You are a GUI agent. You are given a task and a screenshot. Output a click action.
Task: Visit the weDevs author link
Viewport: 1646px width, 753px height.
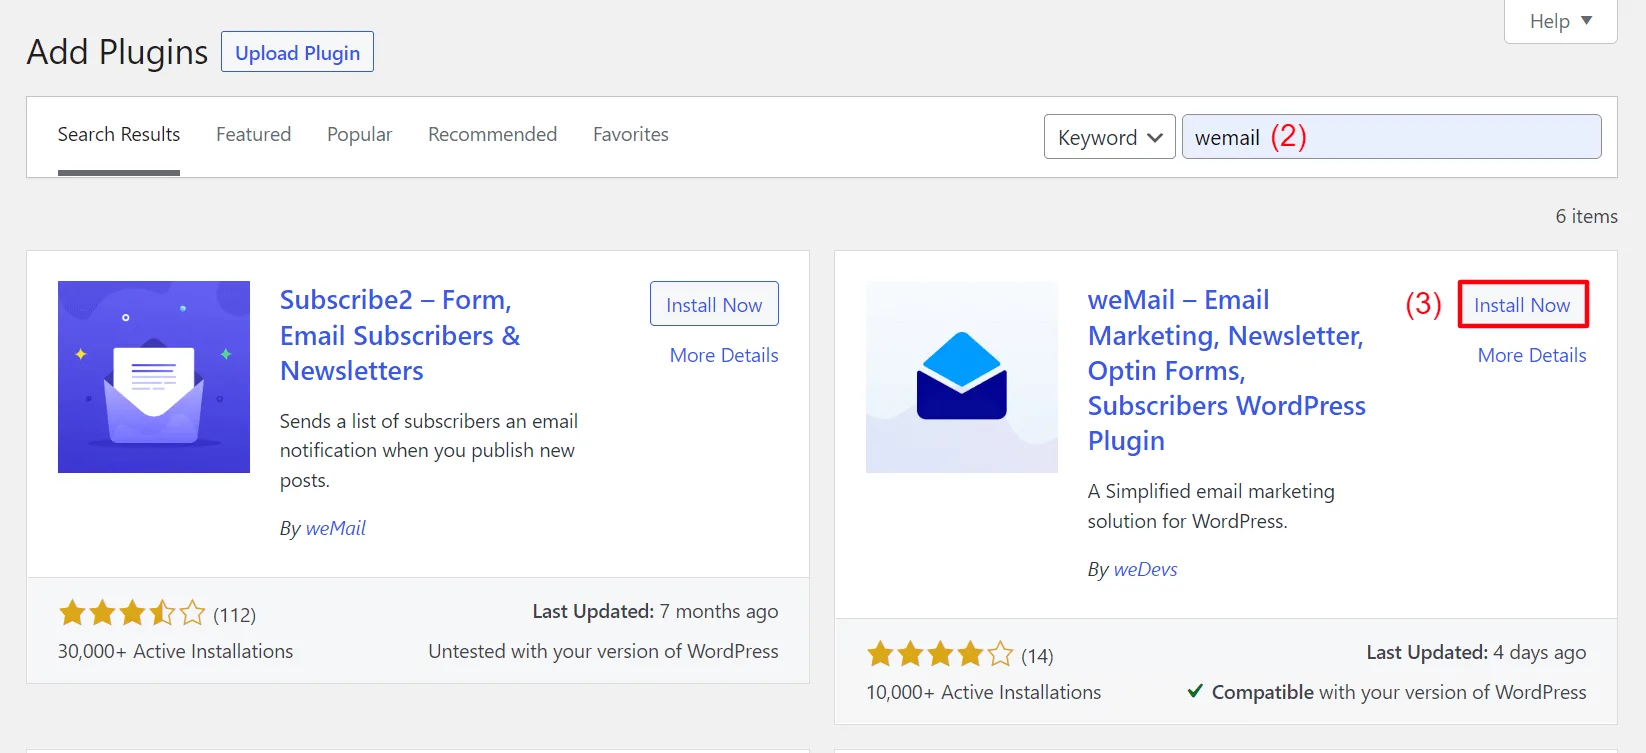[x=1146, y=569]
